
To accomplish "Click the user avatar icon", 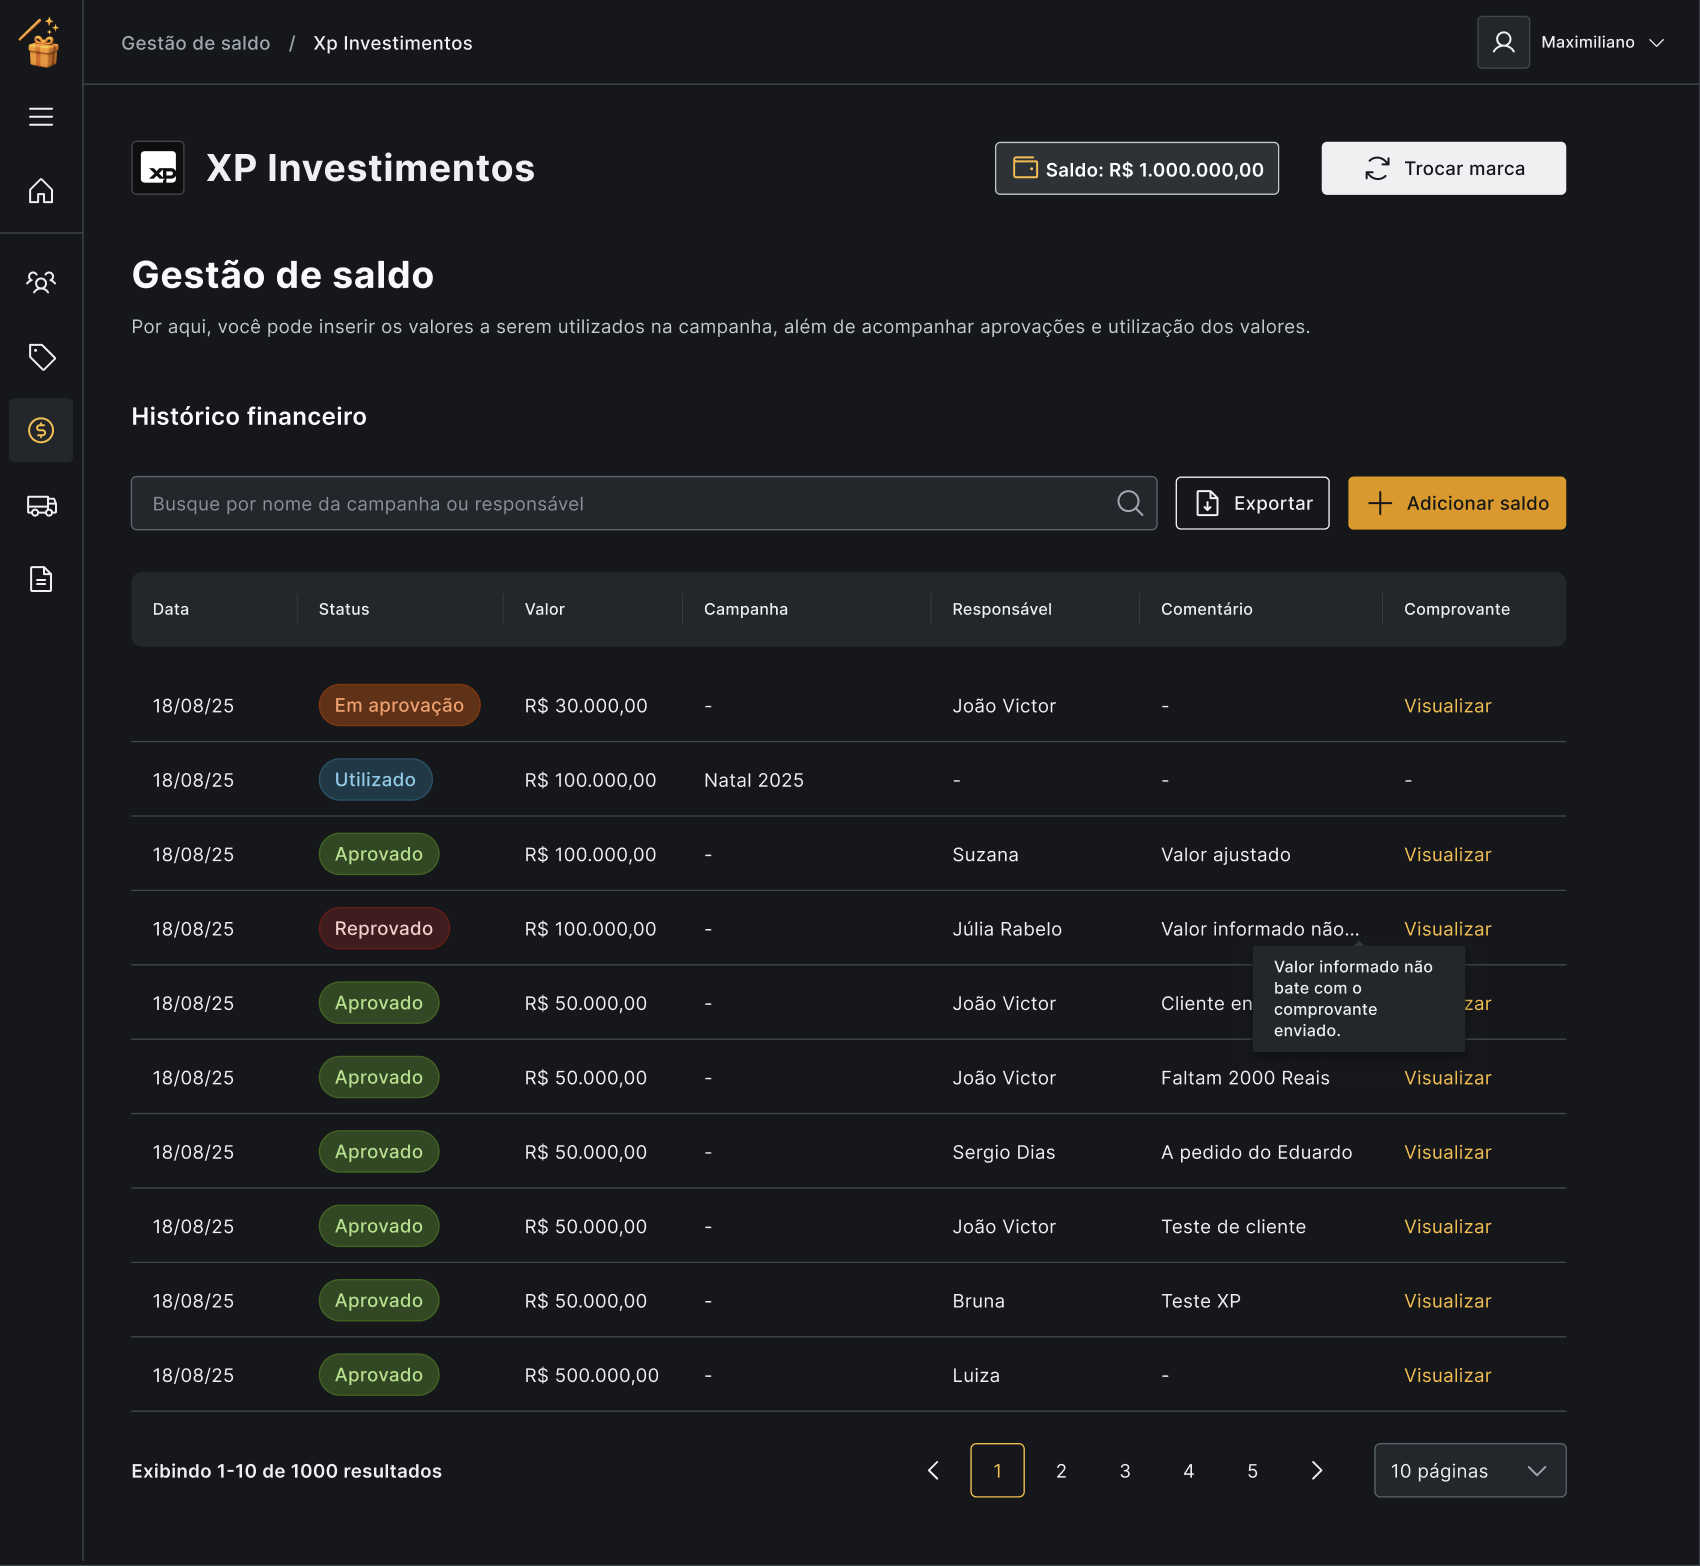I will pyautogui.click(x=1503, y=42).
